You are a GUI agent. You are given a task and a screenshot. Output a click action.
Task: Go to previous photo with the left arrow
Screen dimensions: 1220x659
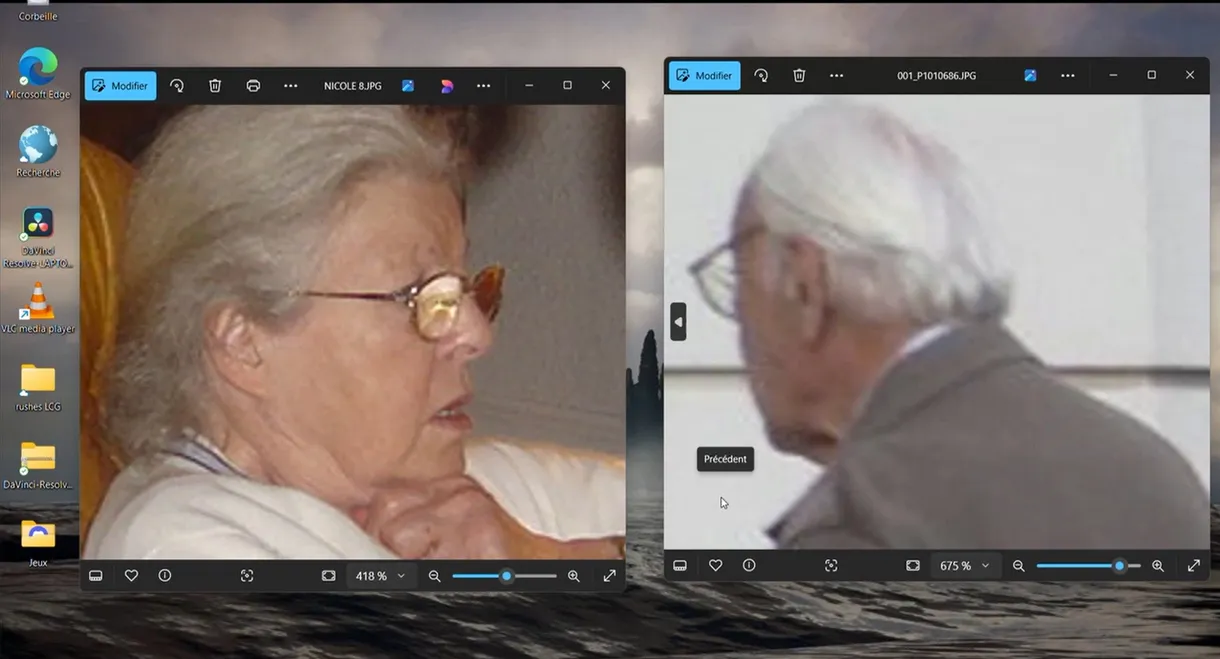[x=678, y=322]
